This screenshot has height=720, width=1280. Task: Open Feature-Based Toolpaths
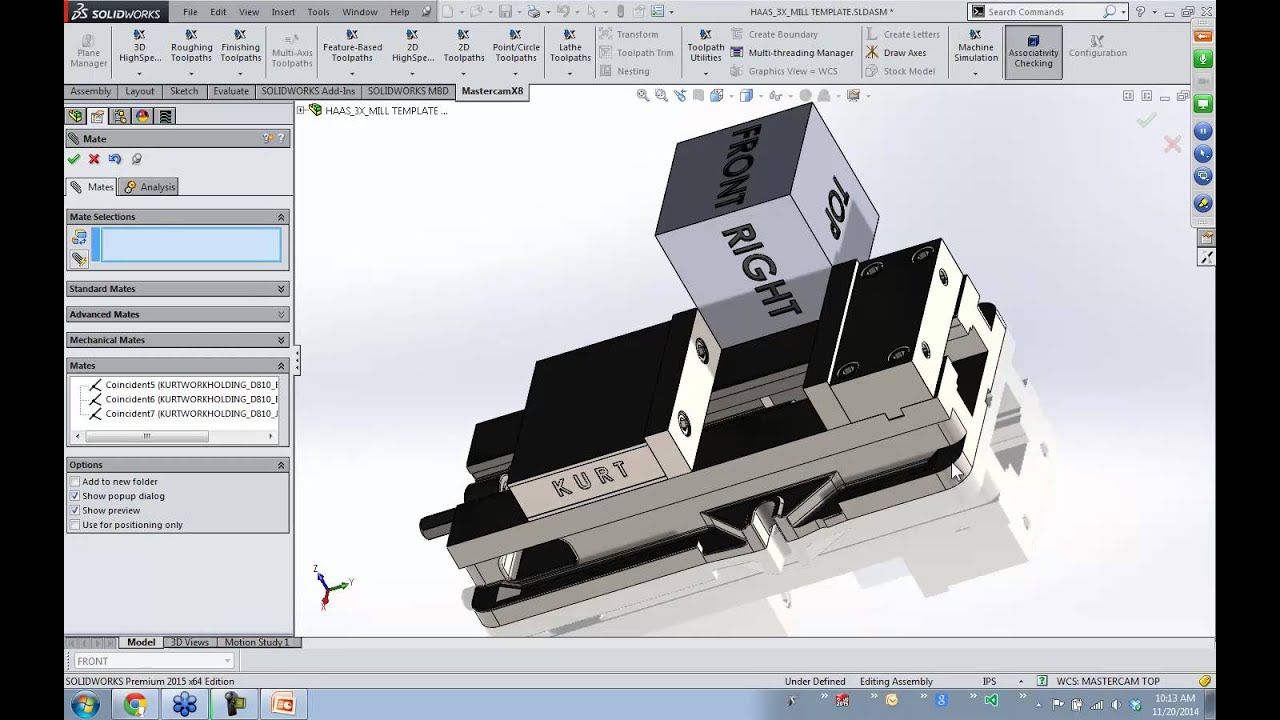352,52
